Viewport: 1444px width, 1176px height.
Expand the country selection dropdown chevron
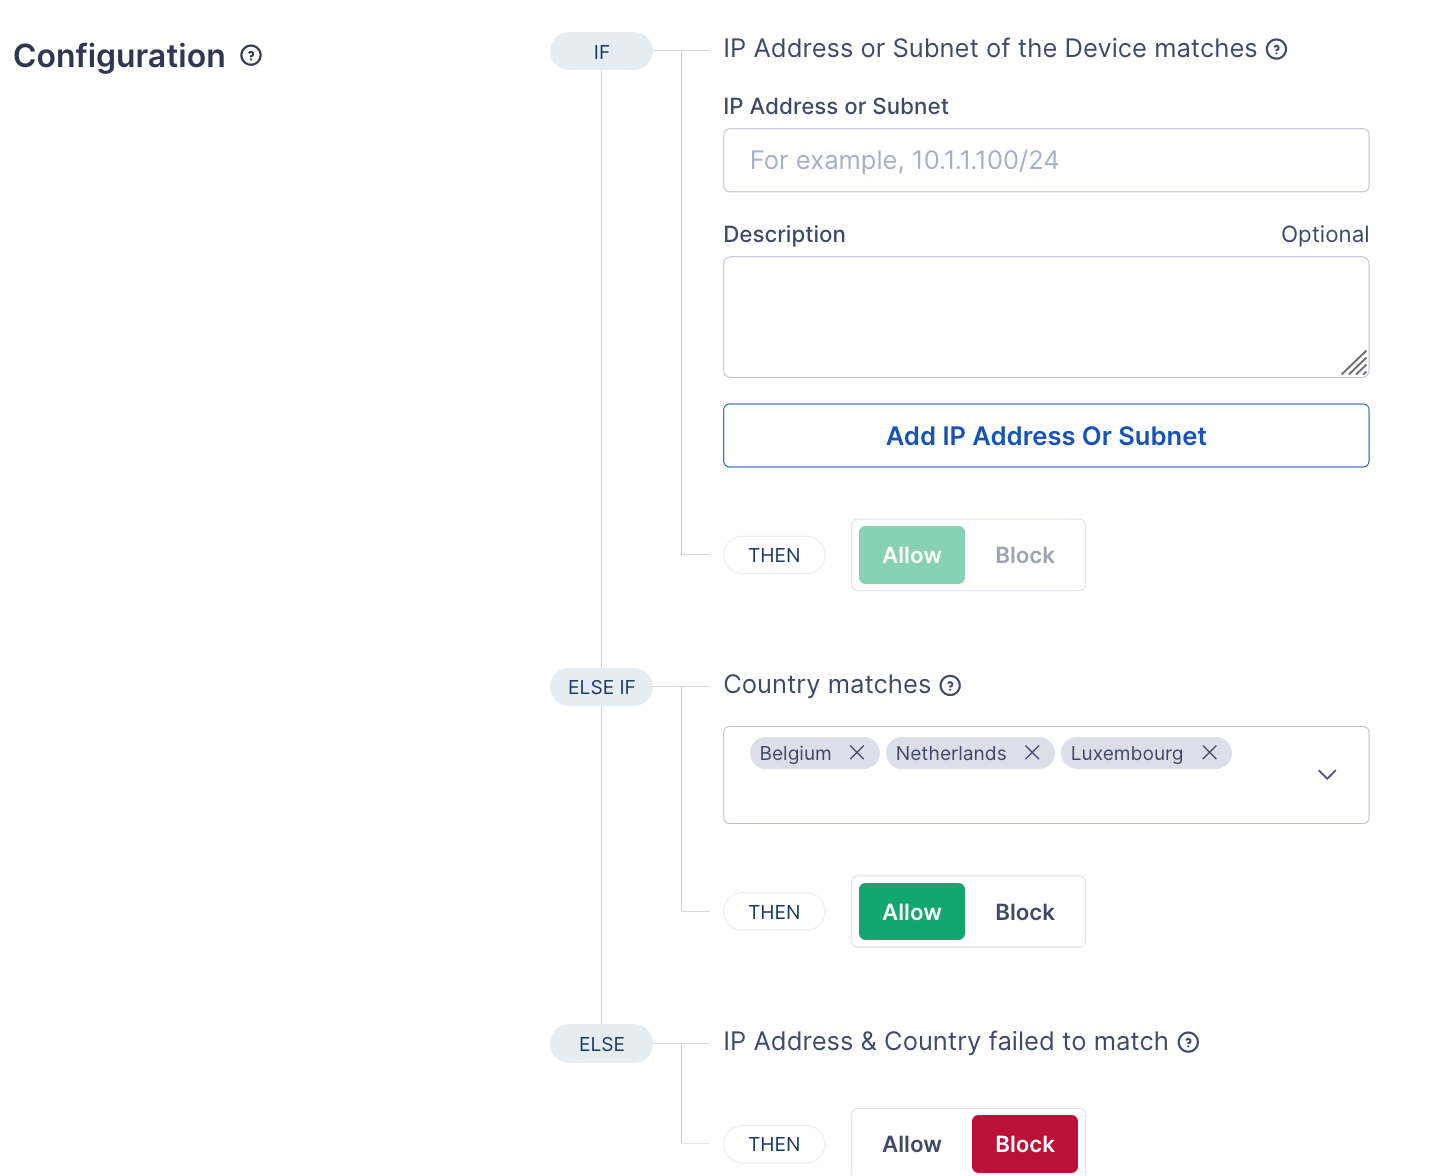pos(1327,775)
